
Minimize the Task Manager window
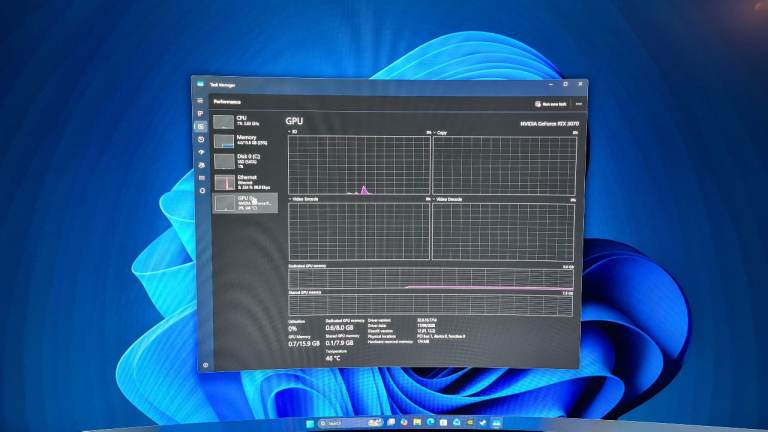coord(551,84)
